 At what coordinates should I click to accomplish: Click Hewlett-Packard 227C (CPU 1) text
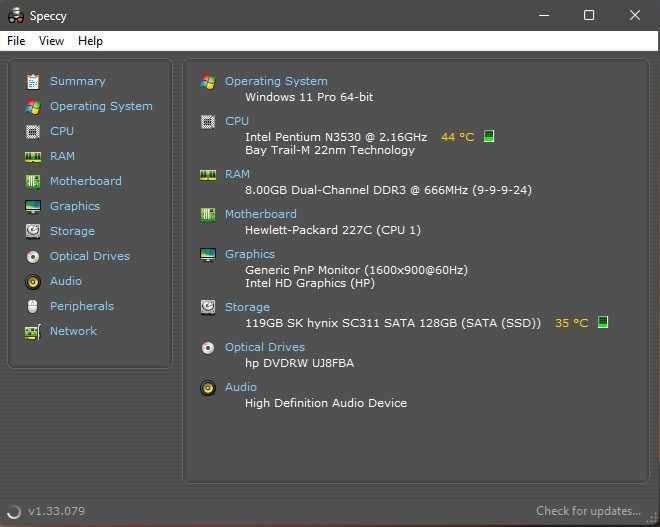pyautogui.click(x=333, y=230)
